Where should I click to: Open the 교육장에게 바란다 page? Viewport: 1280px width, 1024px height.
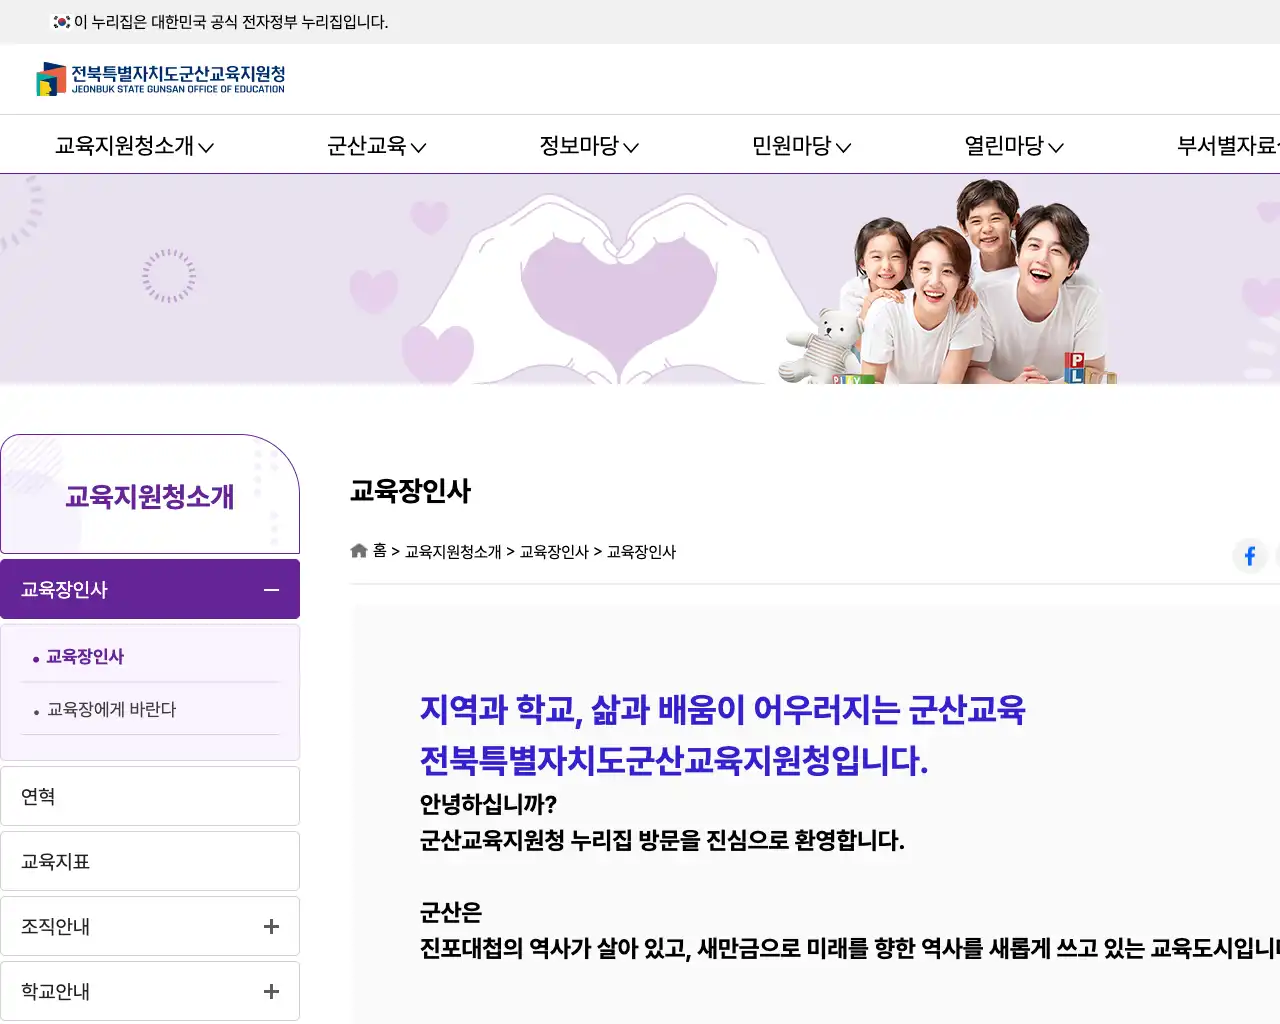pos(110,710)
